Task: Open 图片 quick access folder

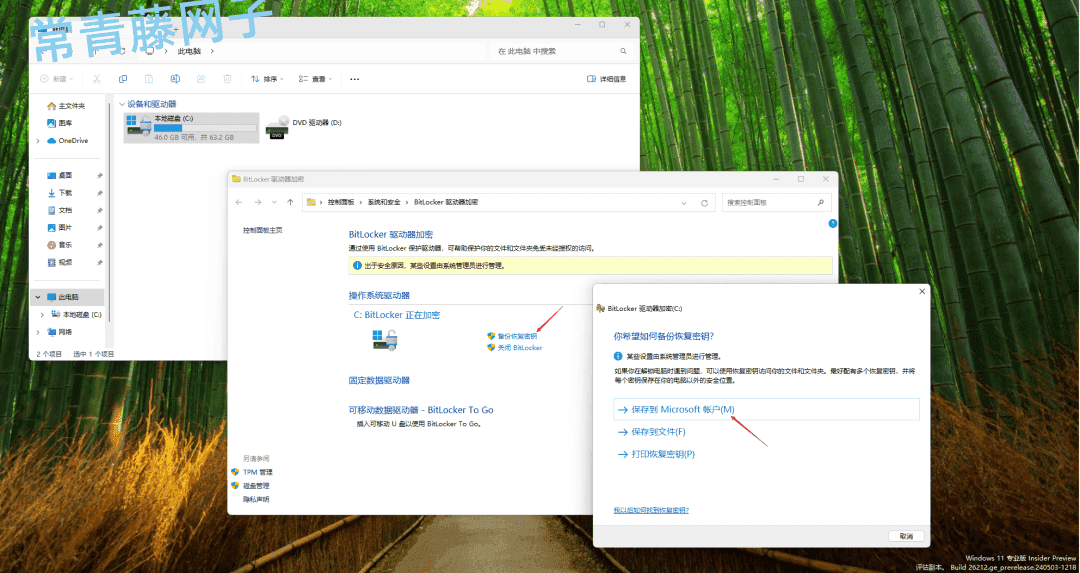Action: [60, 227]
